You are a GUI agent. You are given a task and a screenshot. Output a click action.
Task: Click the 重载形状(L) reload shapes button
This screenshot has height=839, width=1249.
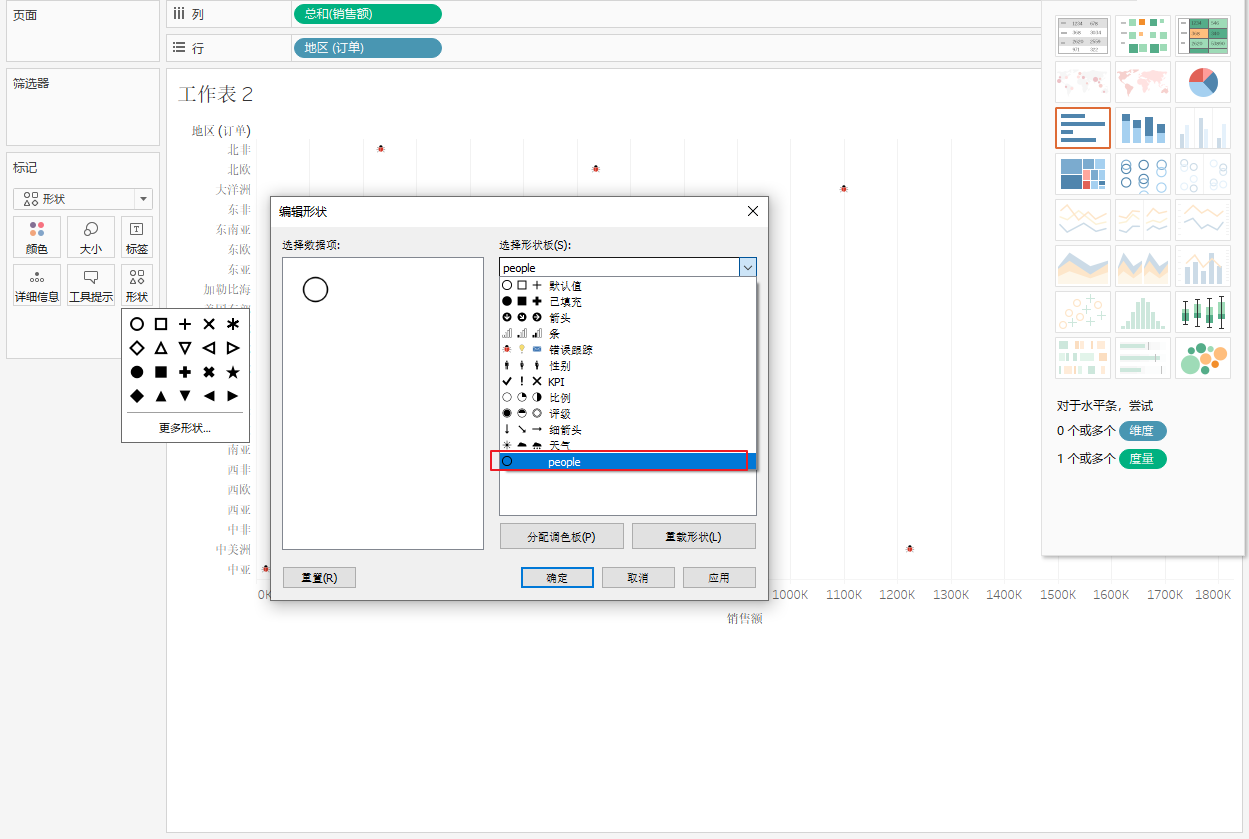pos(694,536)
